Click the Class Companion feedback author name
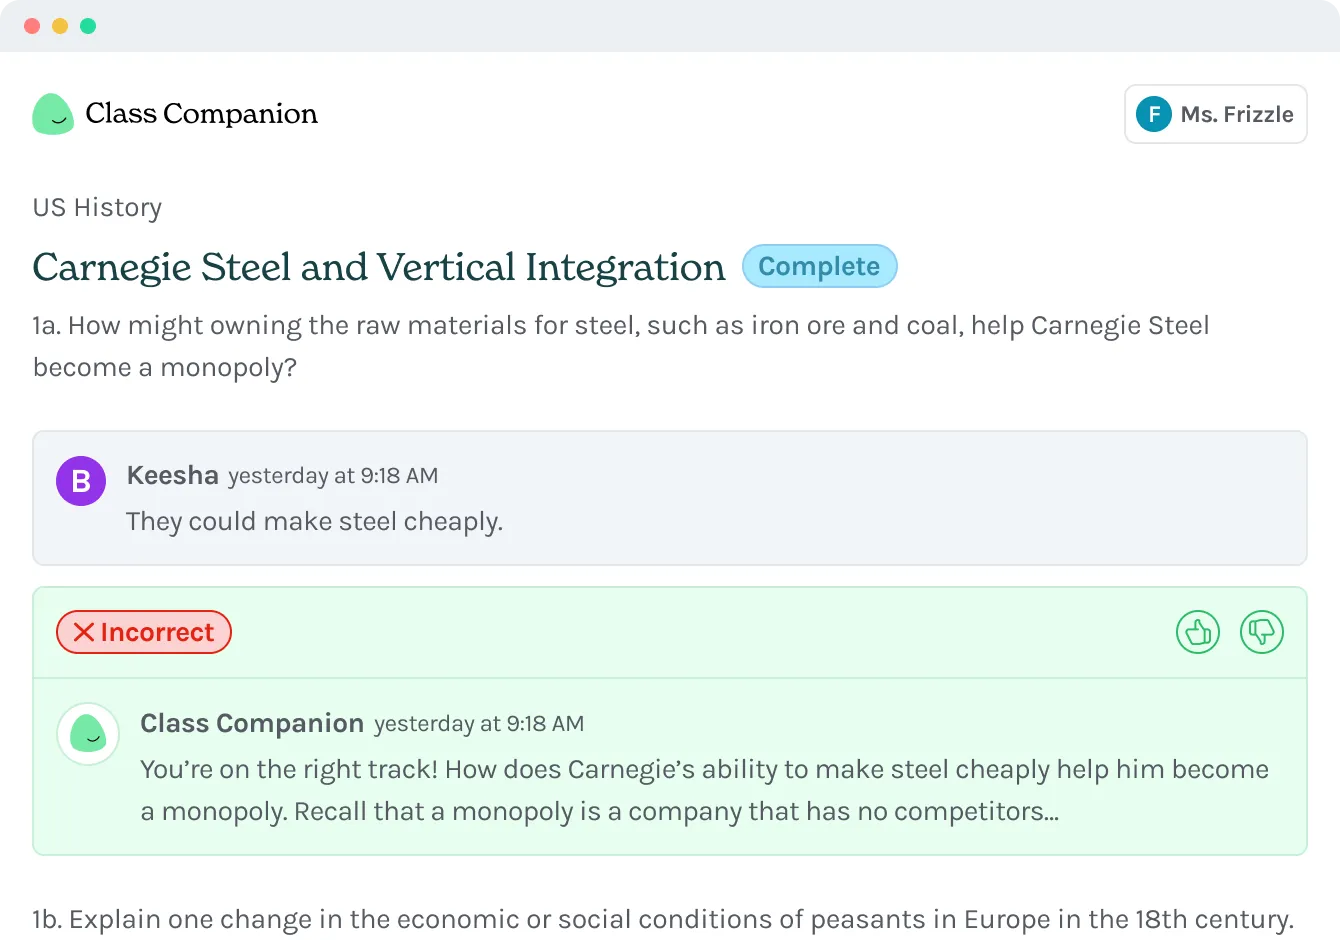The image size is (1340, 940). 252,723
